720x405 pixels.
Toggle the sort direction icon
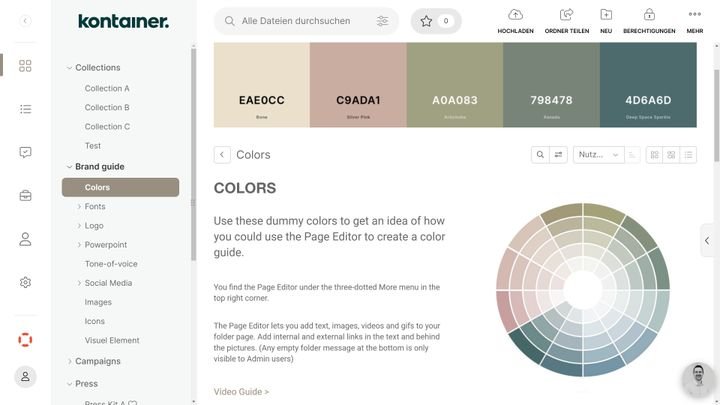click(x=632, y=155)
